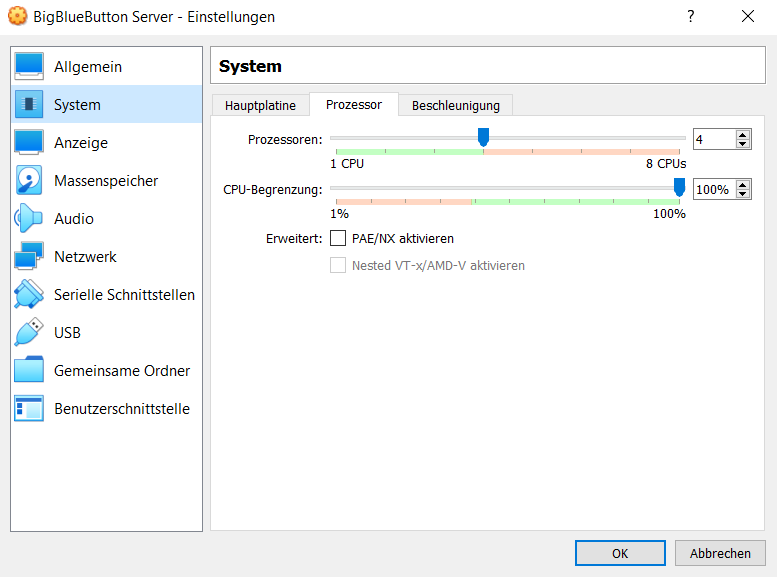777x577 pixels.
Task: Cancel with the Abbrechen button
Action: (720, 553)
